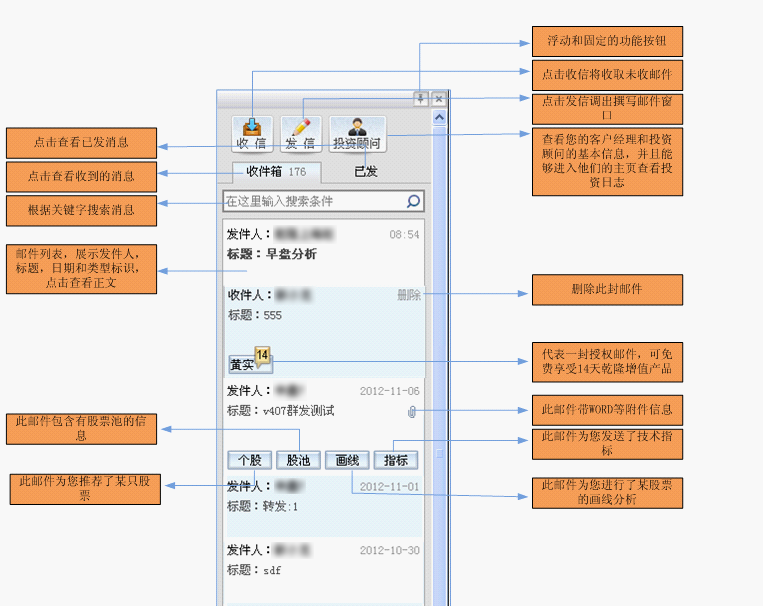Click the 股池 stock pool button
Screen dimensions: 764x607
click(298, 460)
